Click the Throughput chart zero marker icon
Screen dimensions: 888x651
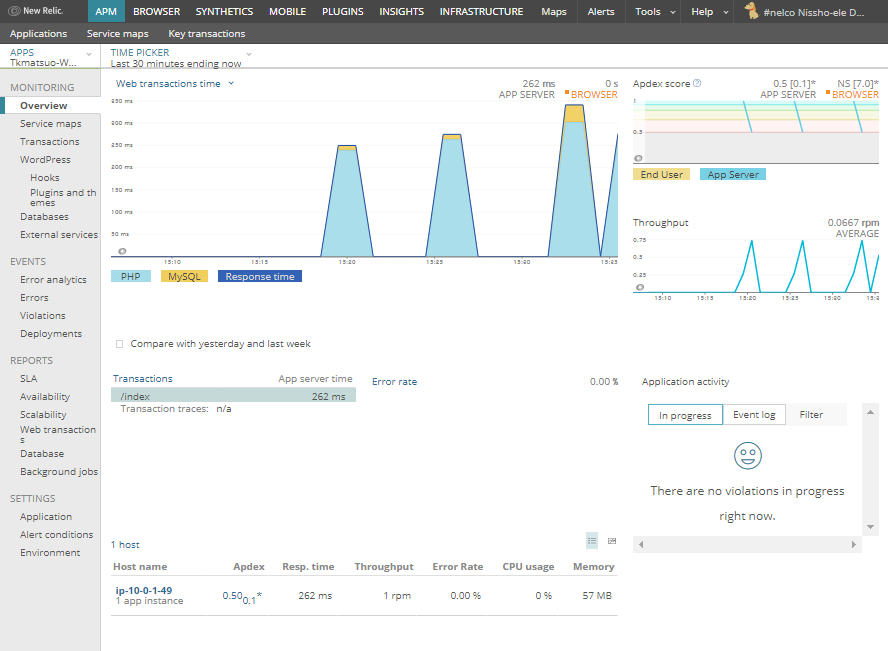(x=640, y=287)
